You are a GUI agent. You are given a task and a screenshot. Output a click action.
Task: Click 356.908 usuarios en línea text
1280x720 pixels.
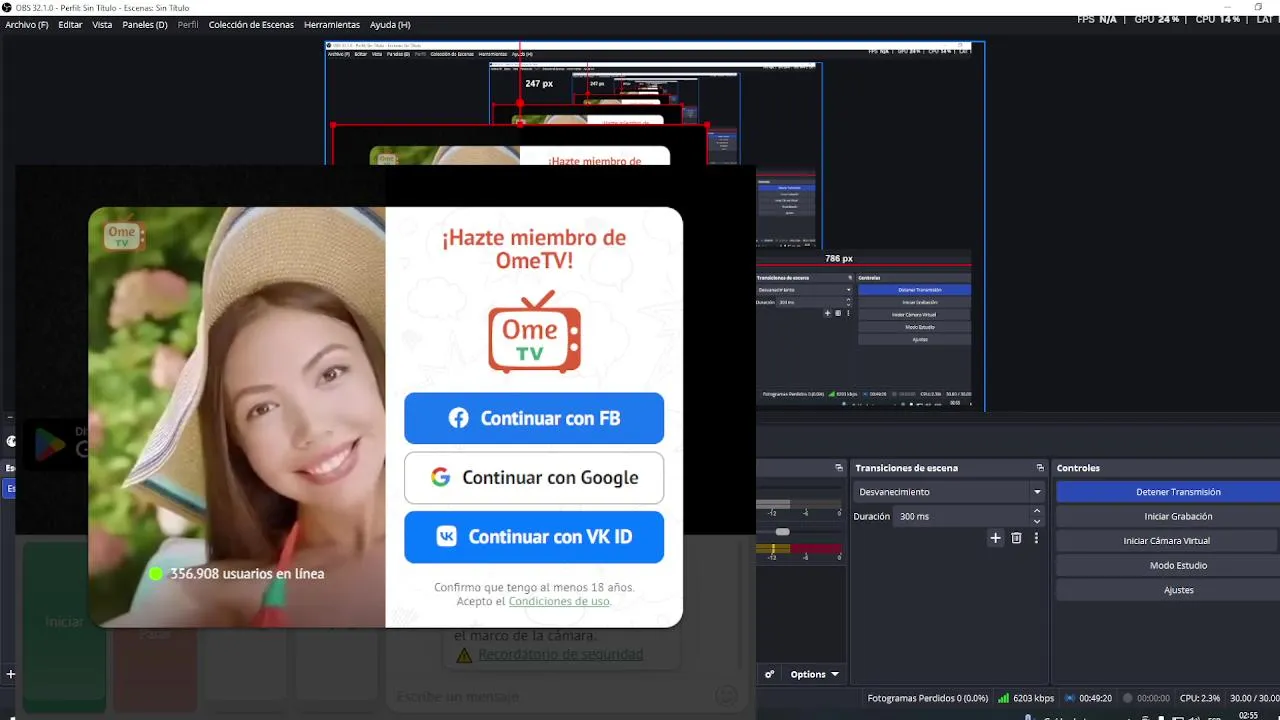[x=247, y=574]
